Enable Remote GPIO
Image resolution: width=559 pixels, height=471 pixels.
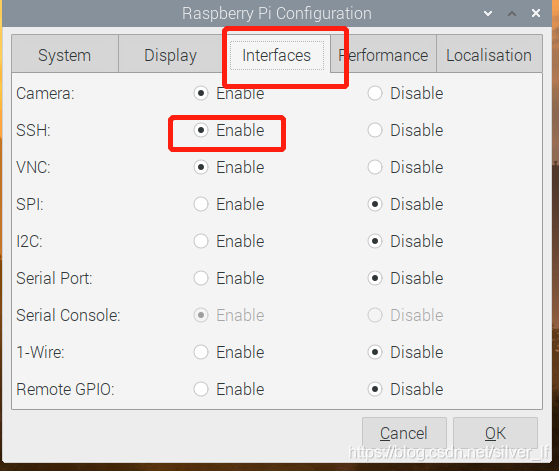click(x=229, y=389)
